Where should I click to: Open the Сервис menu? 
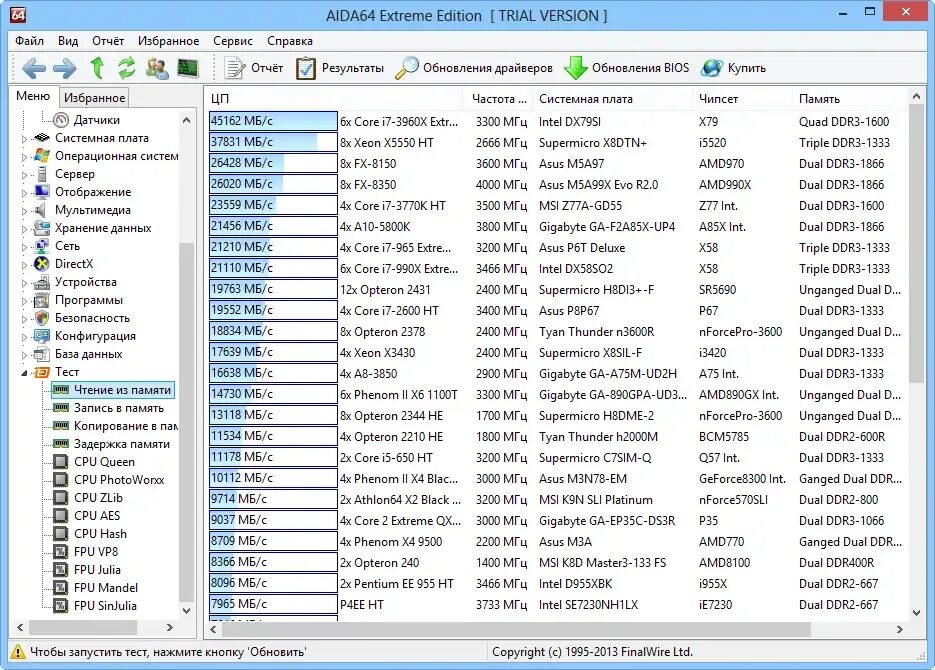pos(233,41)
